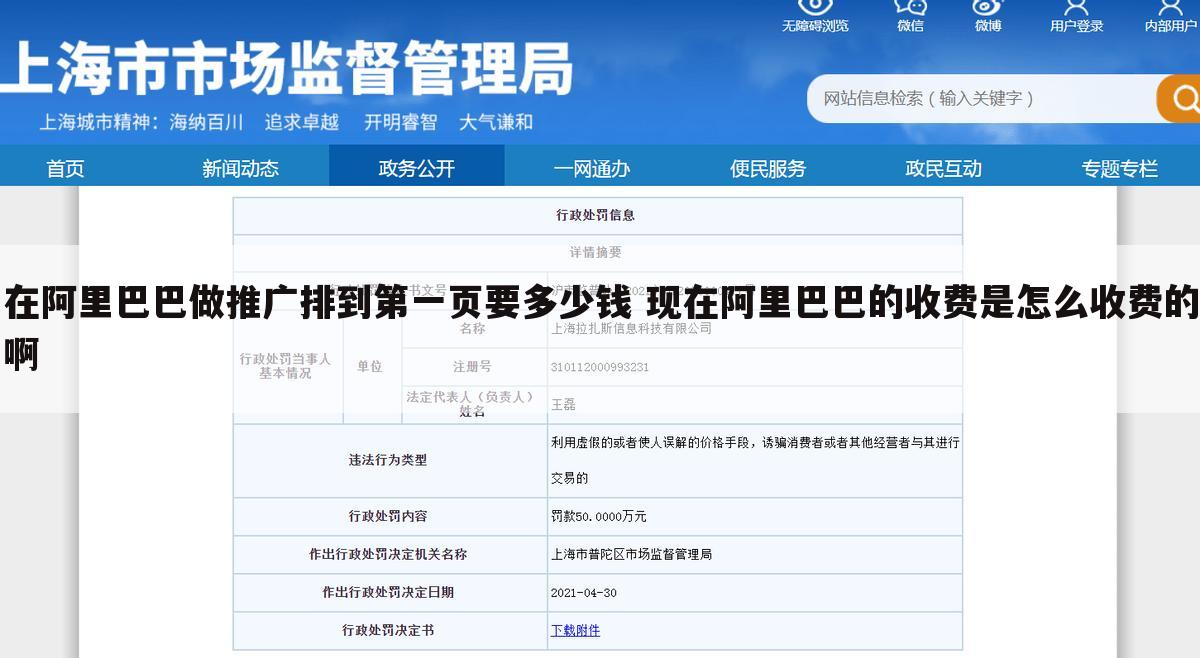Click the 违法行为类型 row label

coord(388,460)
